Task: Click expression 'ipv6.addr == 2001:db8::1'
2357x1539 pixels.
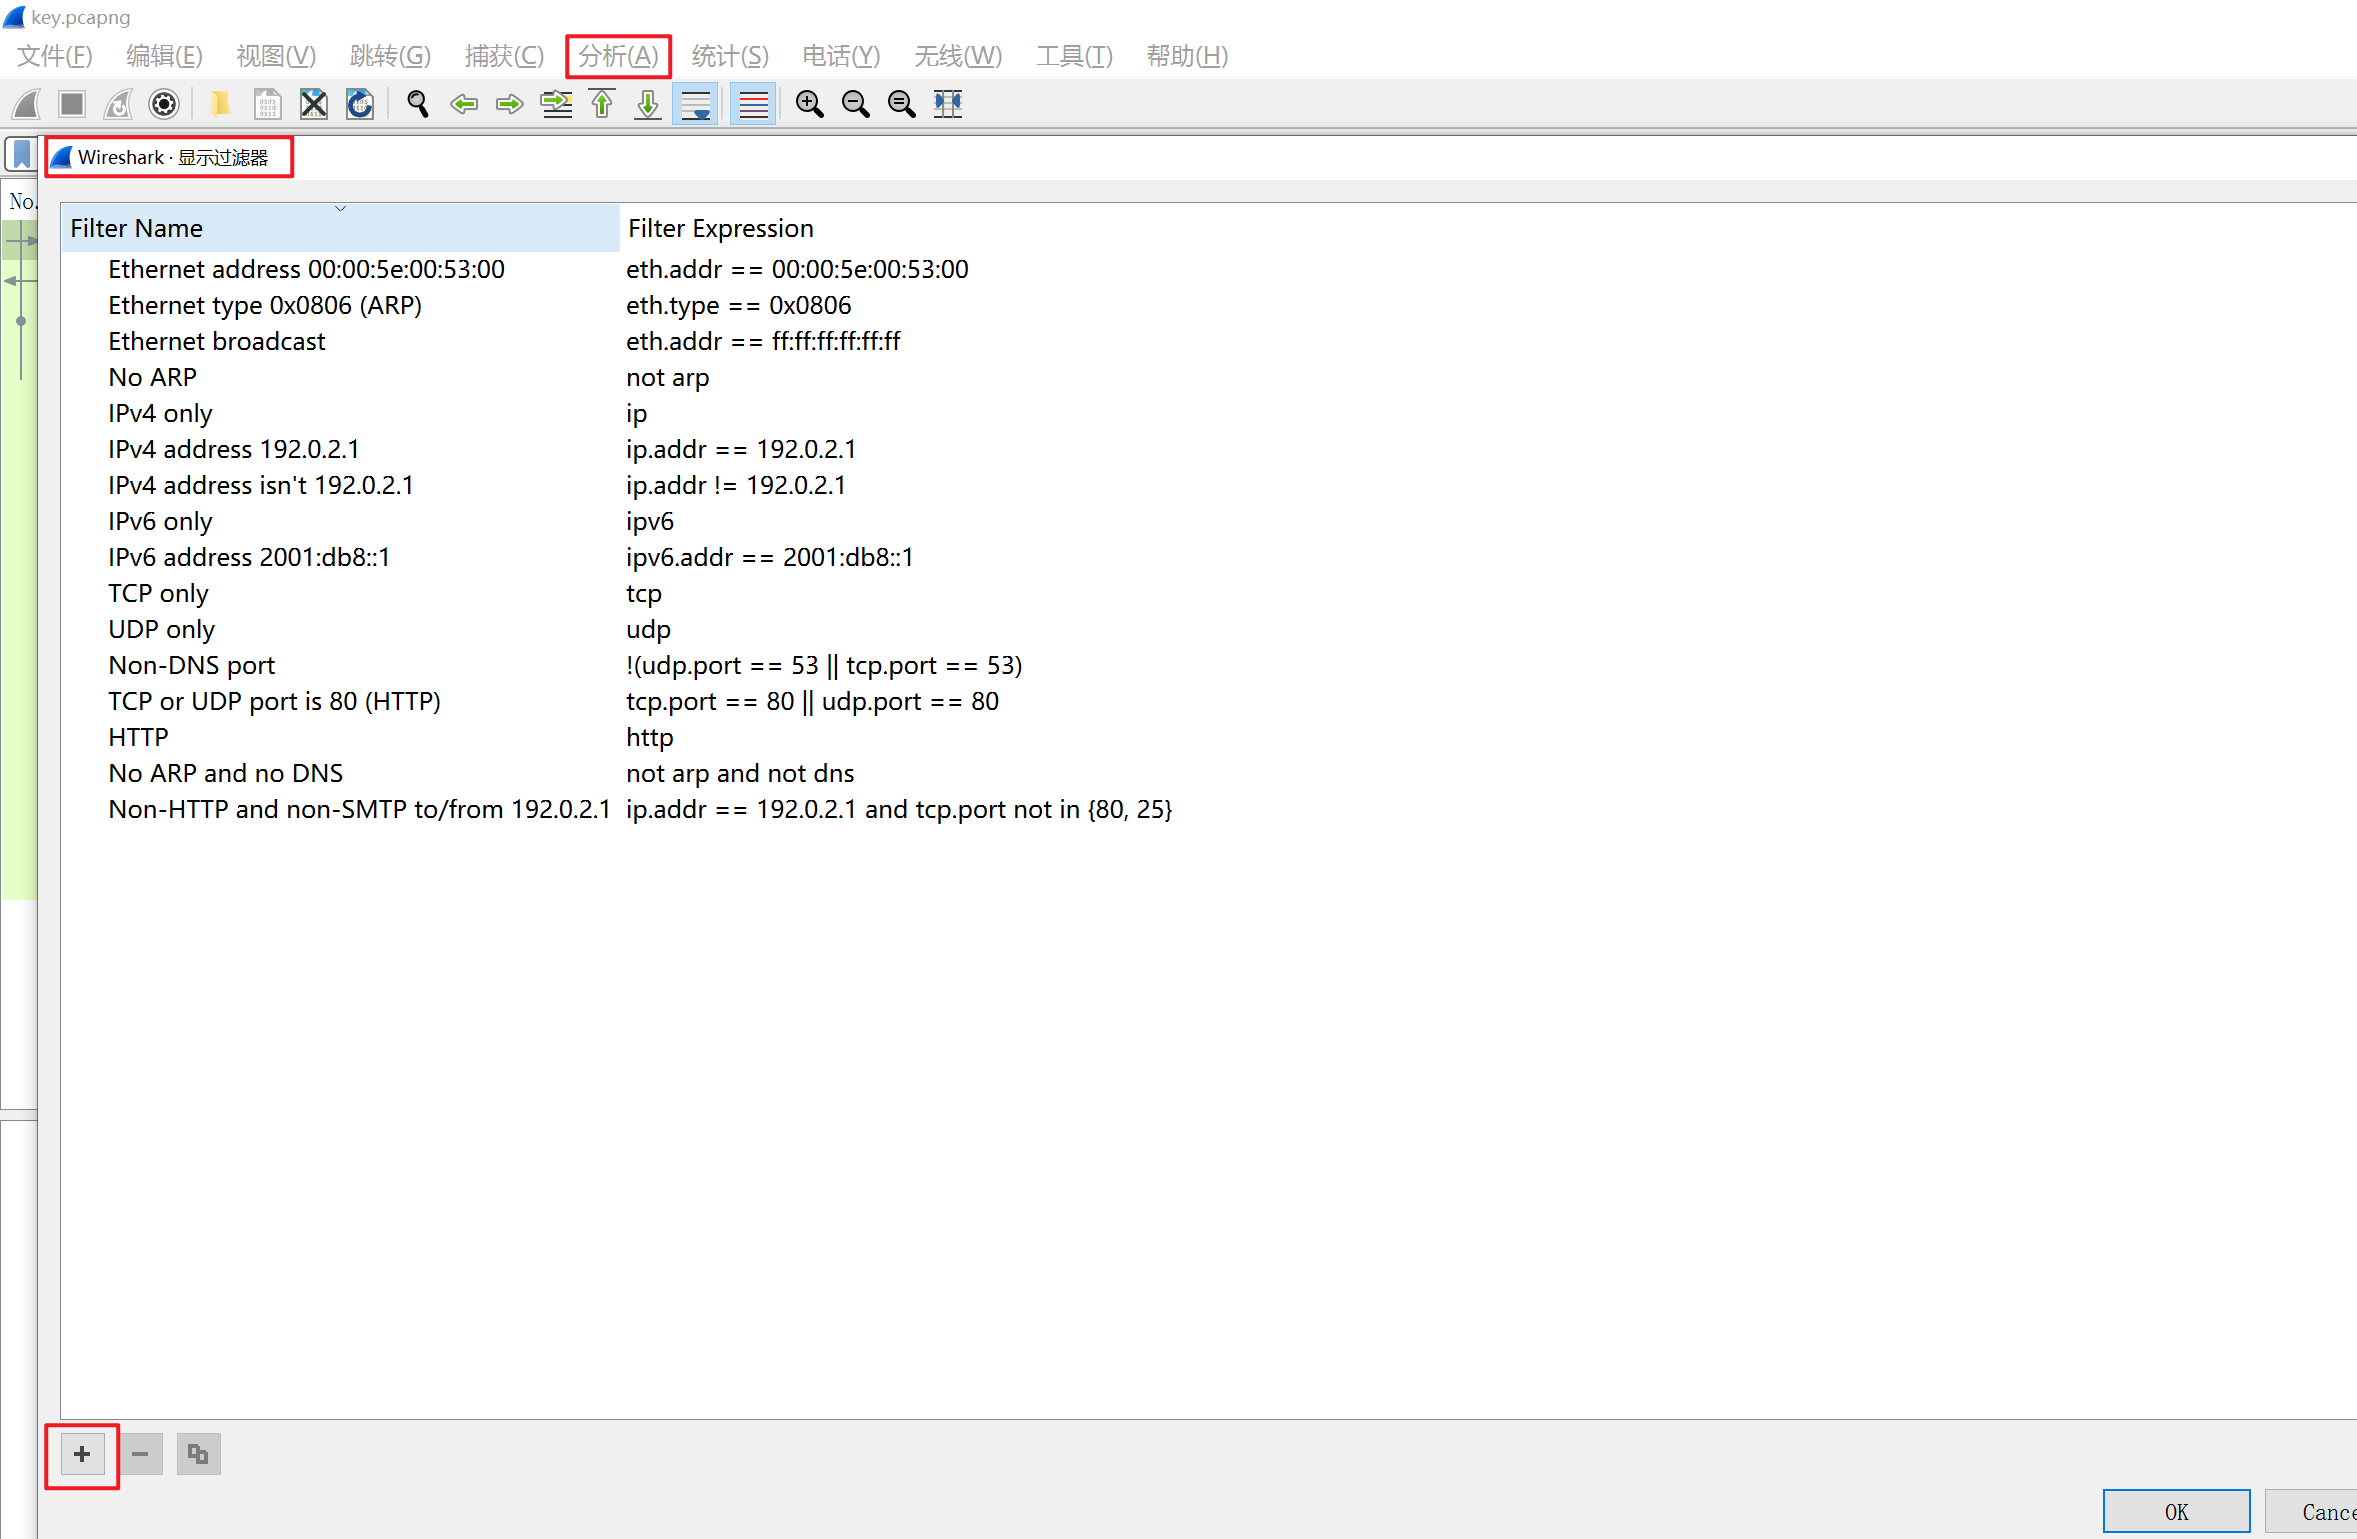Action: tap(769, 557)
